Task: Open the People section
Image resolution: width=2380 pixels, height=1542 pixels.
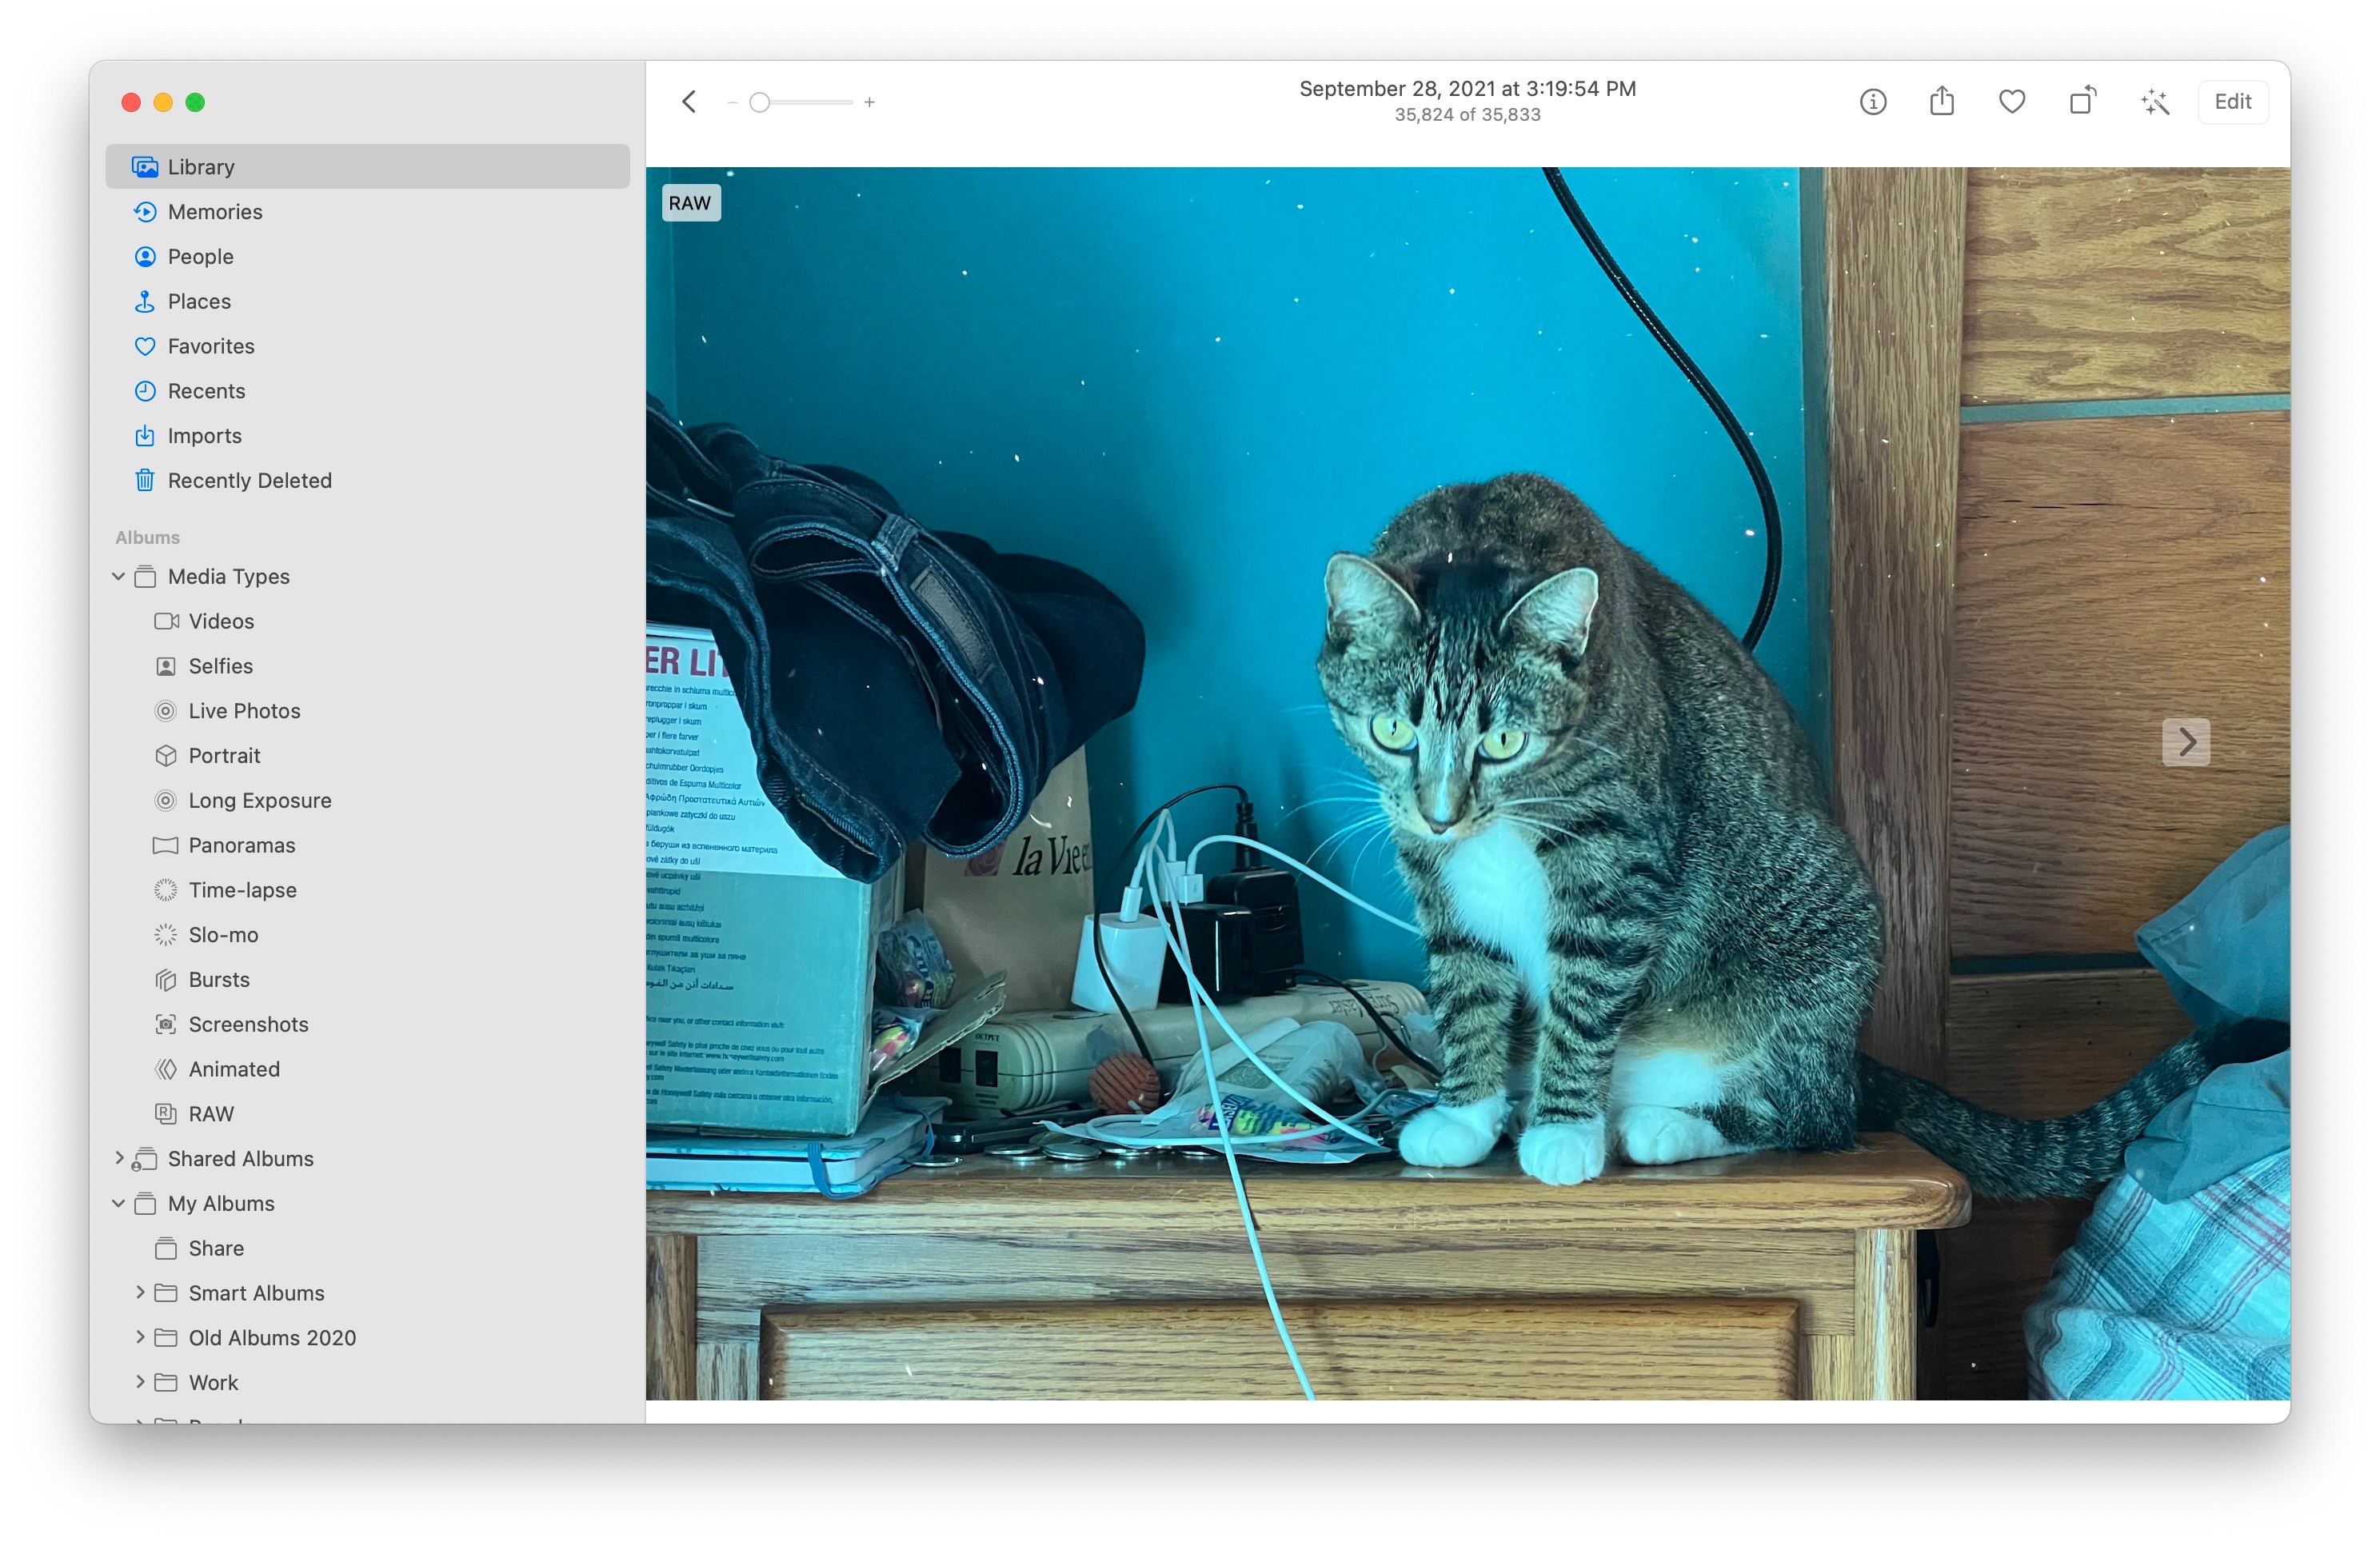Action: pos(201,256)
